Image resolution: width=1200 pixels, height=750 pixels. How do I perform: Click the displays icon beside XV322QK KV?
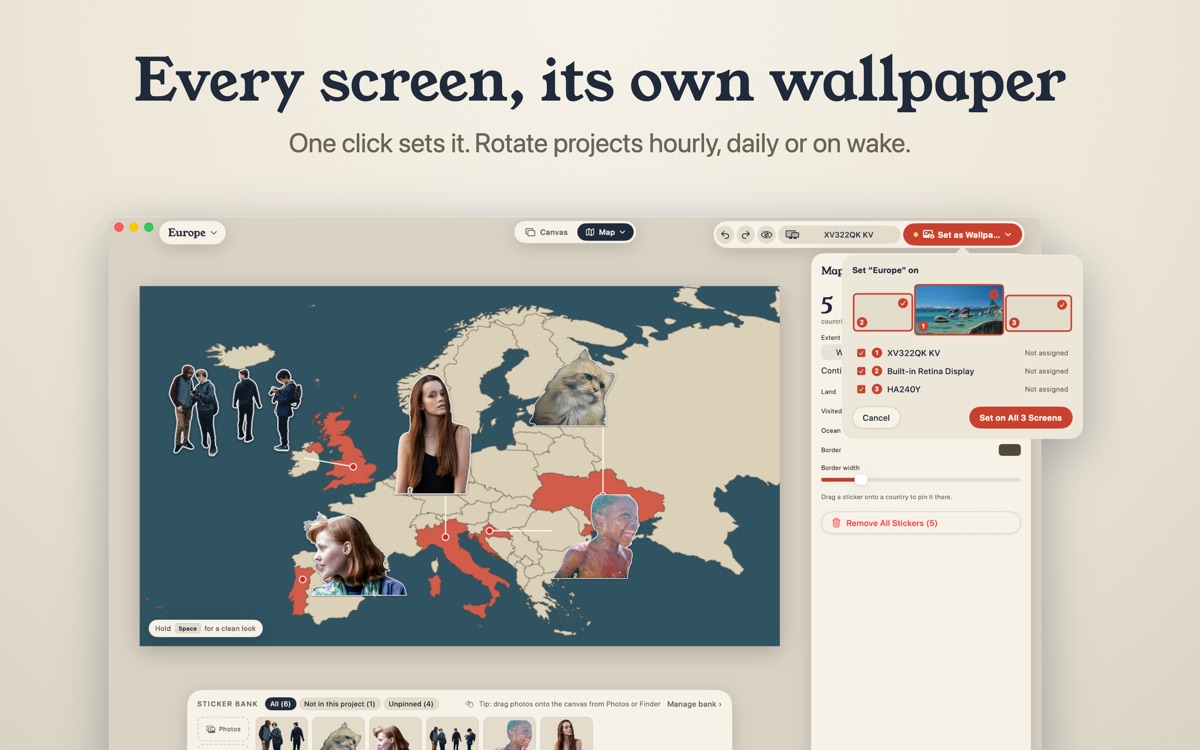pos(792,235)
